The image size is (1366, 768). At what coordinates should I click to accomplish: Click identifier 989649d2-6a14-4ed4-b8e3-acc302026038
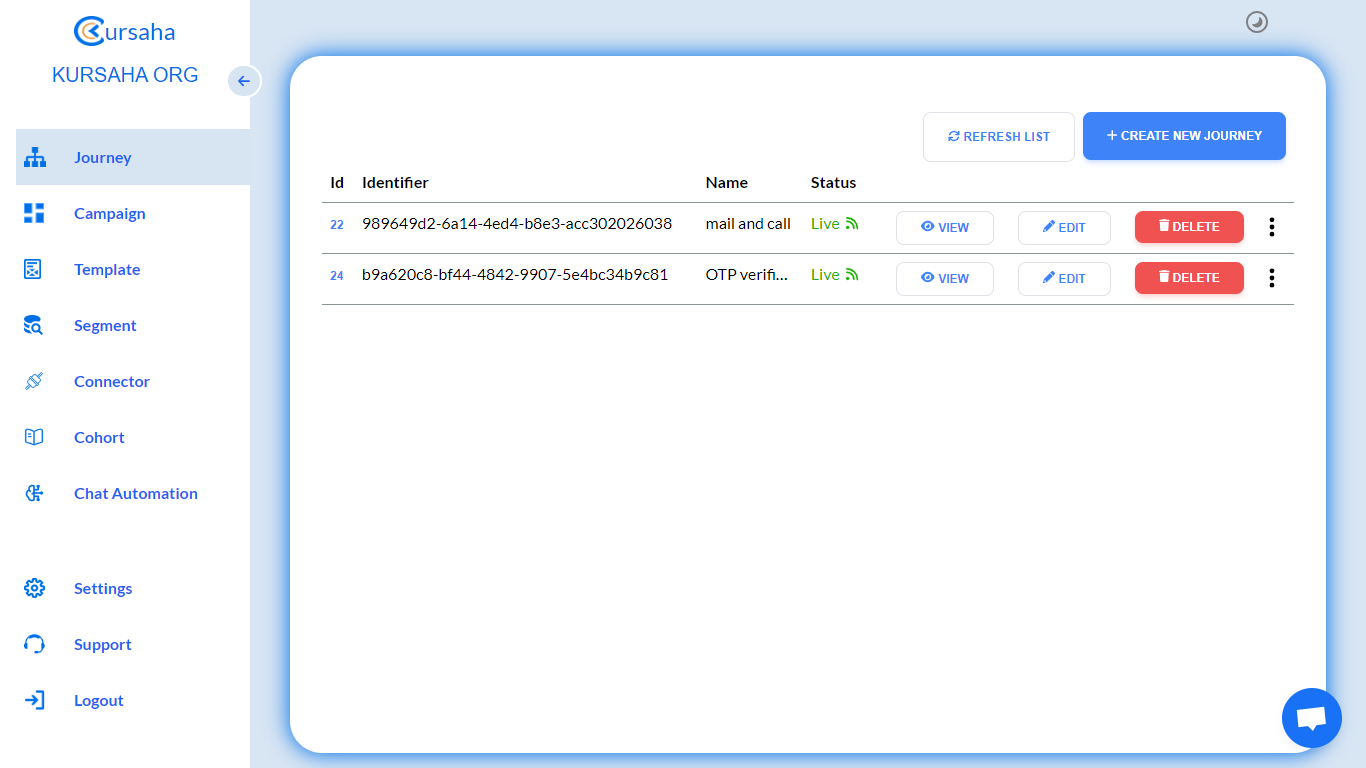tap(517, 224)
